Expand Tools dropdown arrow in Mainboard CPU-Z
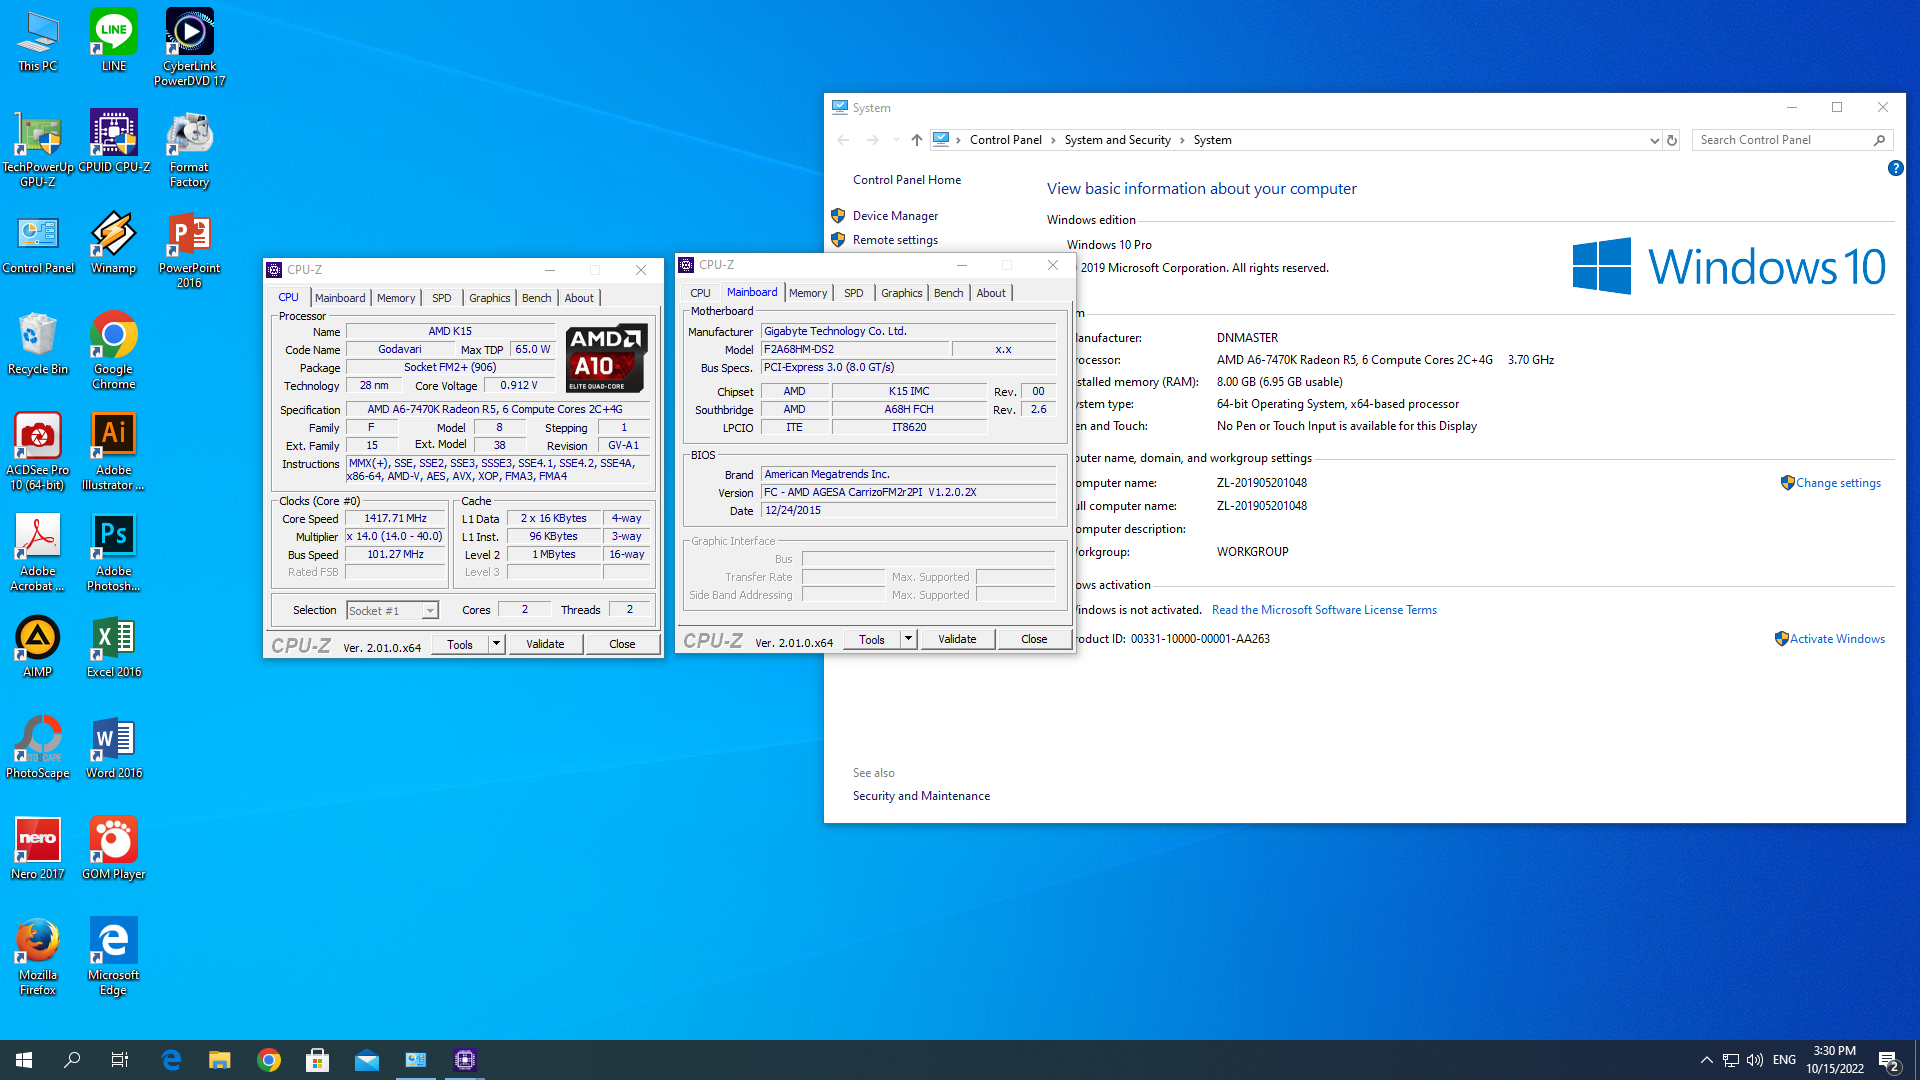1920x1080 pixels. [x=908, y=639]
